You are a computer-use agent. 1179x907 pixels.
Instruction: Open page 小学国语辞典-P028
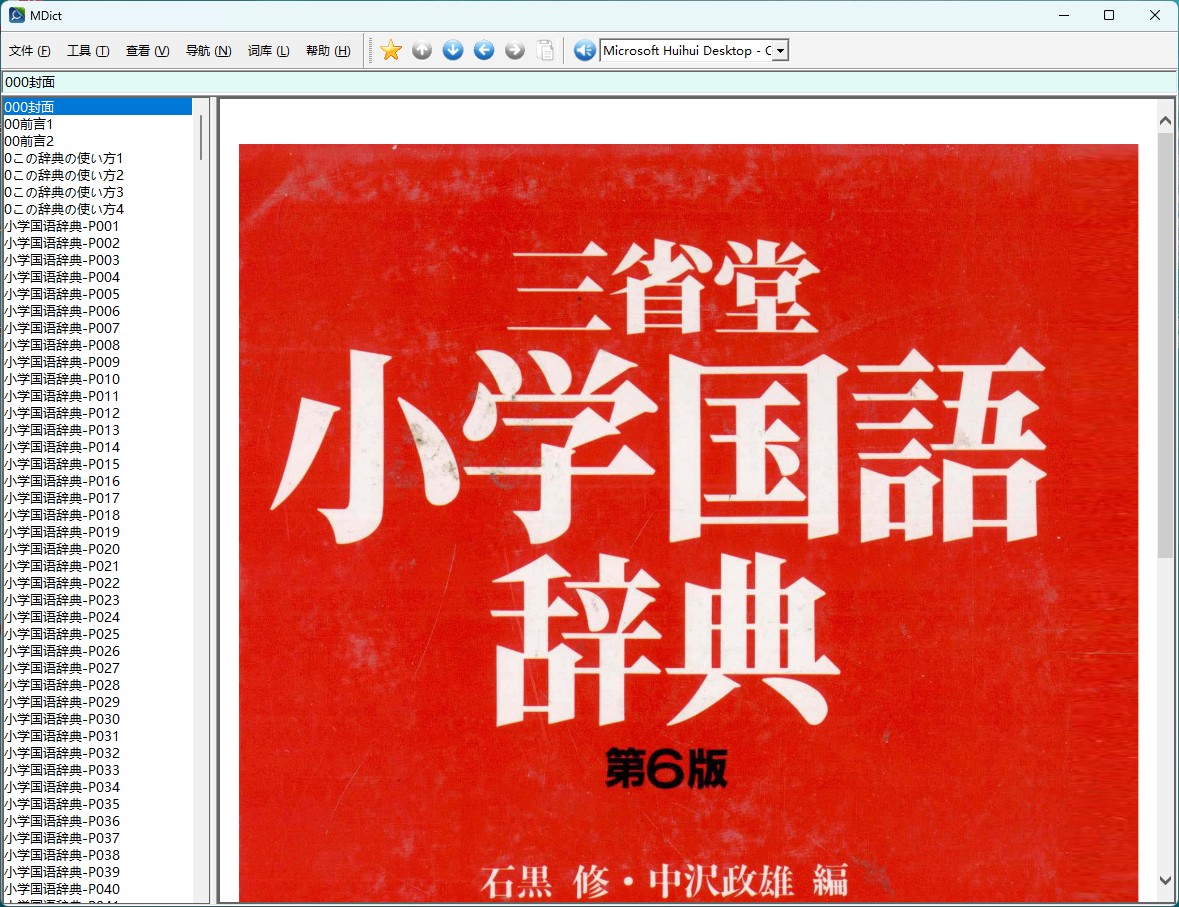coord(98,685)
